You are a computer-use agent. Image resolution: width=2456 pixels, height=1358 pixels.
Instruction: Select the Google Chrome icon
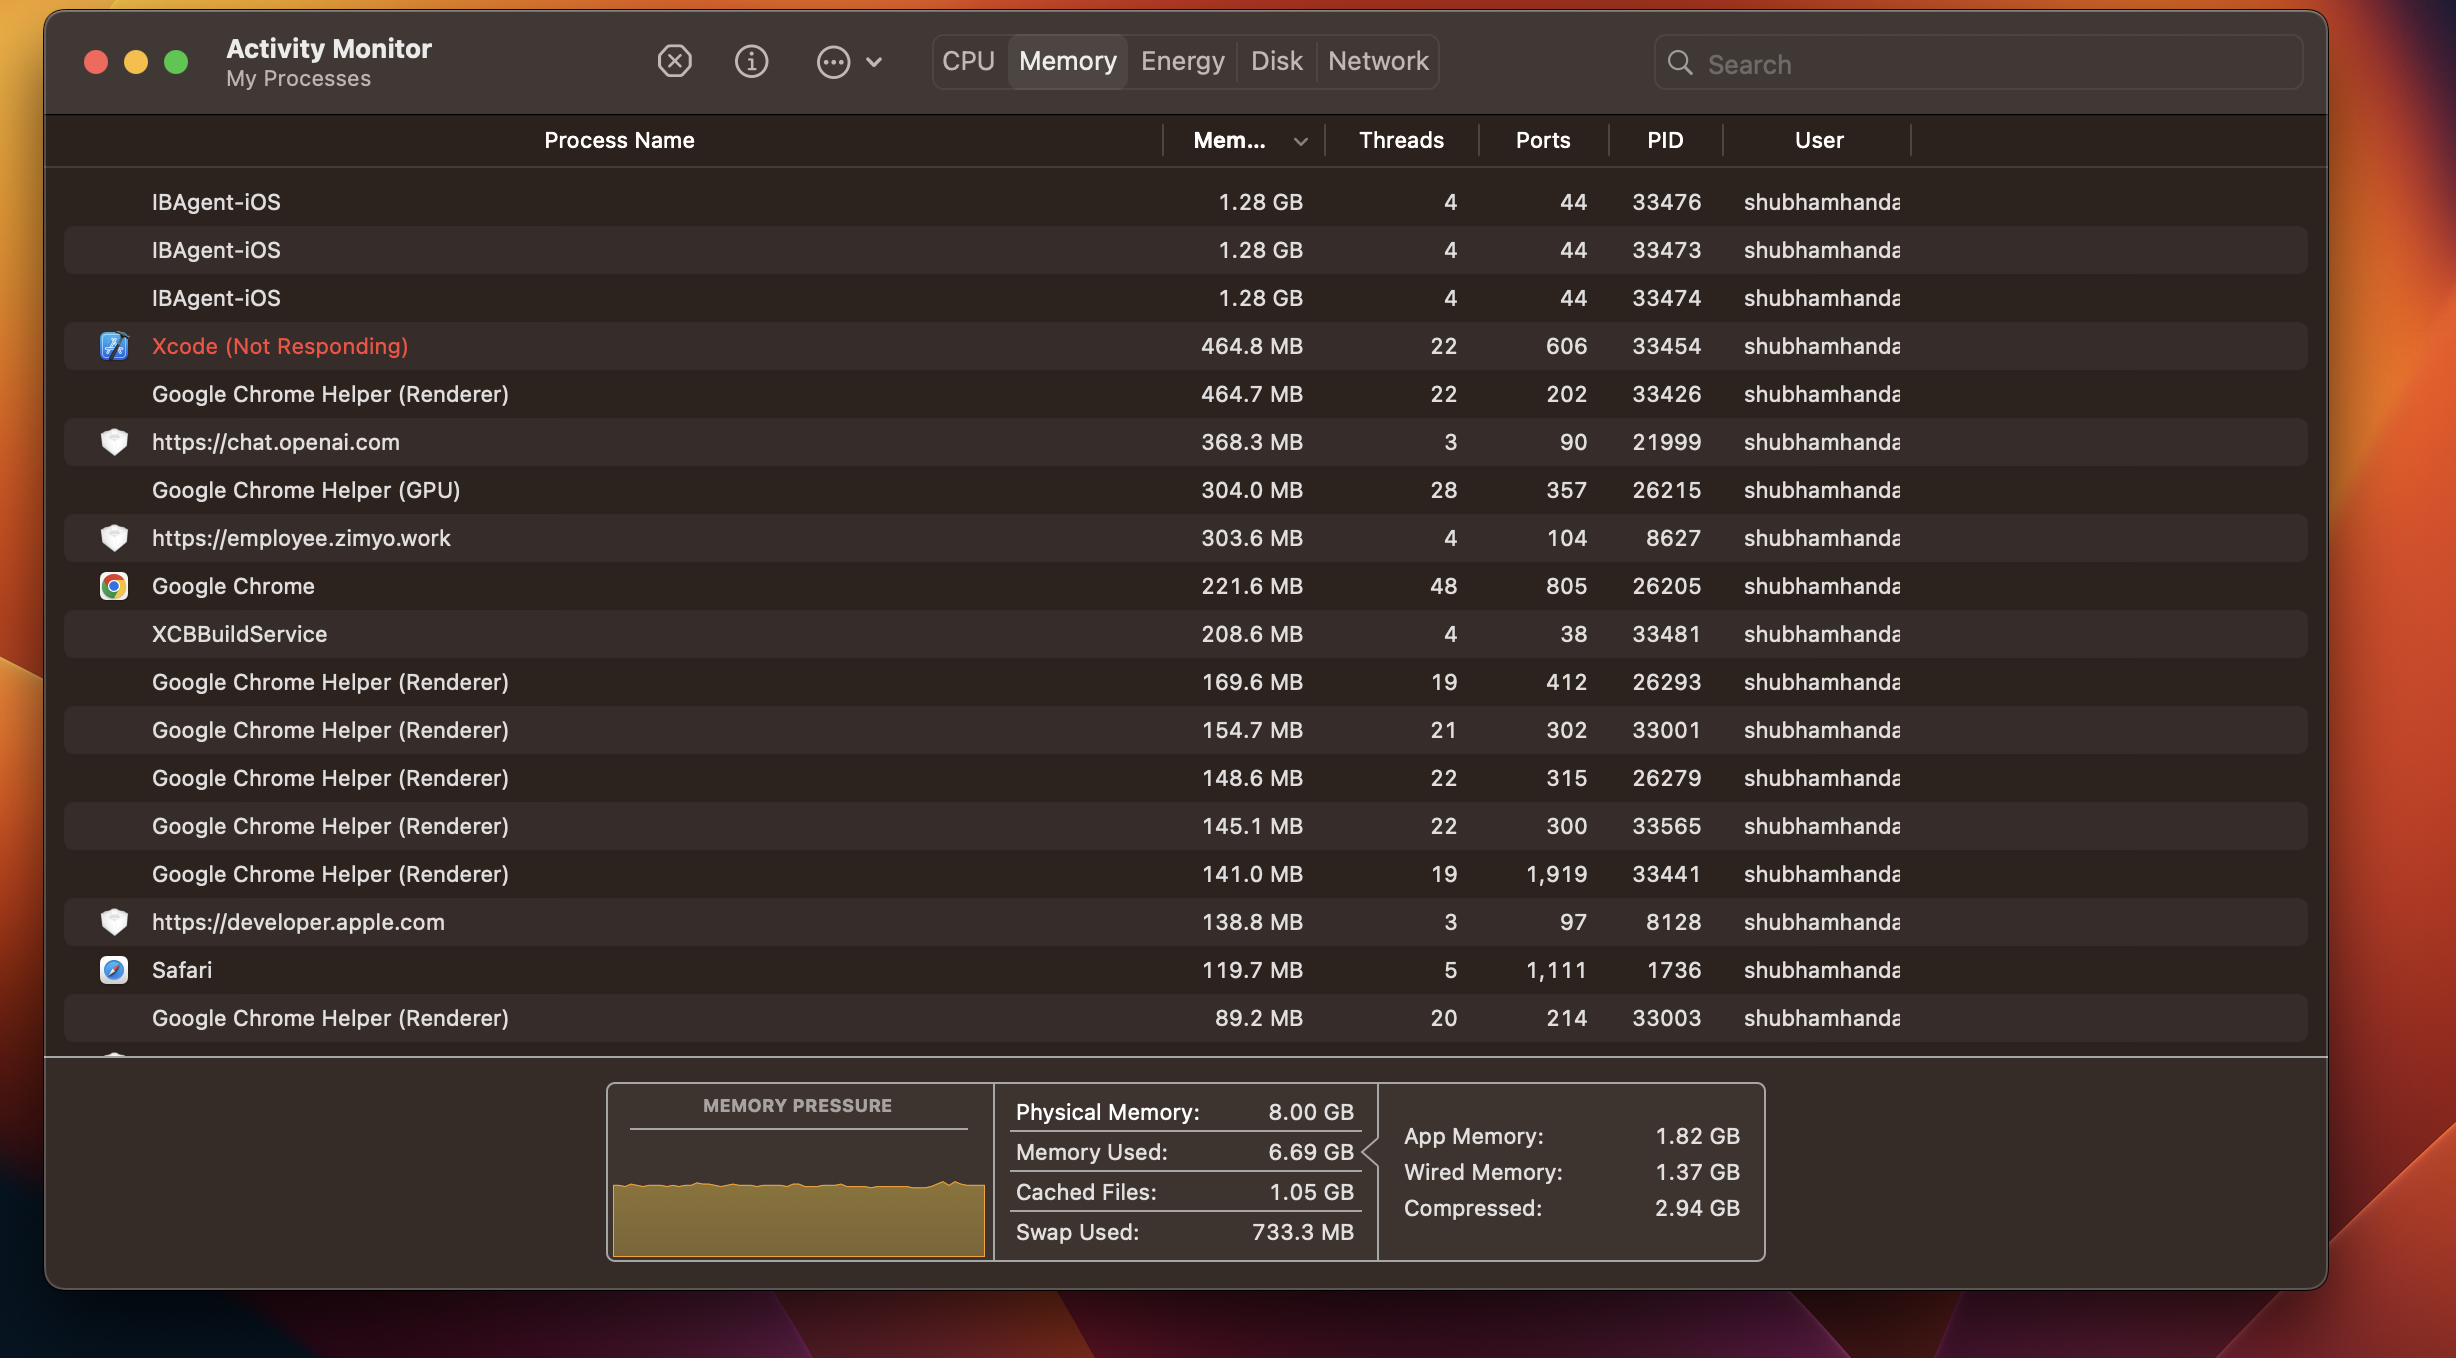point(114,586)
